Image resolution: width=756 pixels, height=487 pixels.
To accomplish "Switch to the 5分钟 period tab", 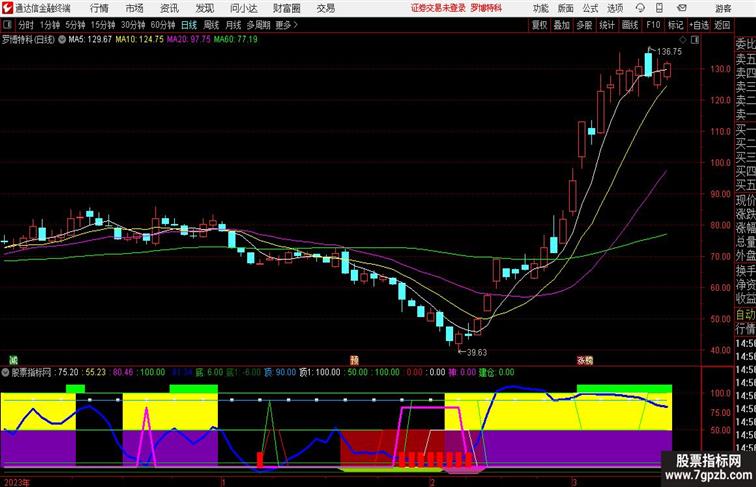I will [75, 25].
